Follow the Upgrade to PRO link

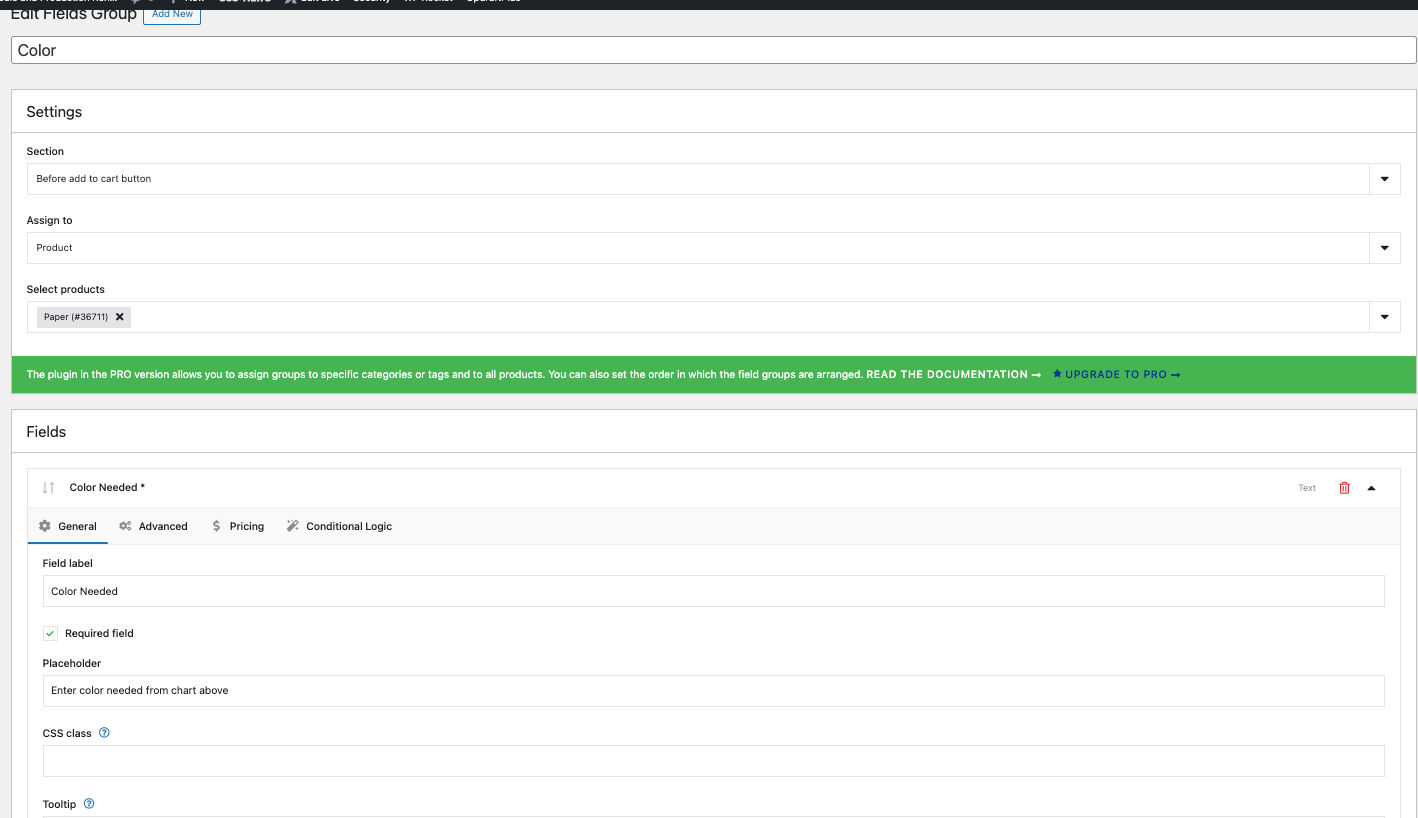tap(1116, 374)
